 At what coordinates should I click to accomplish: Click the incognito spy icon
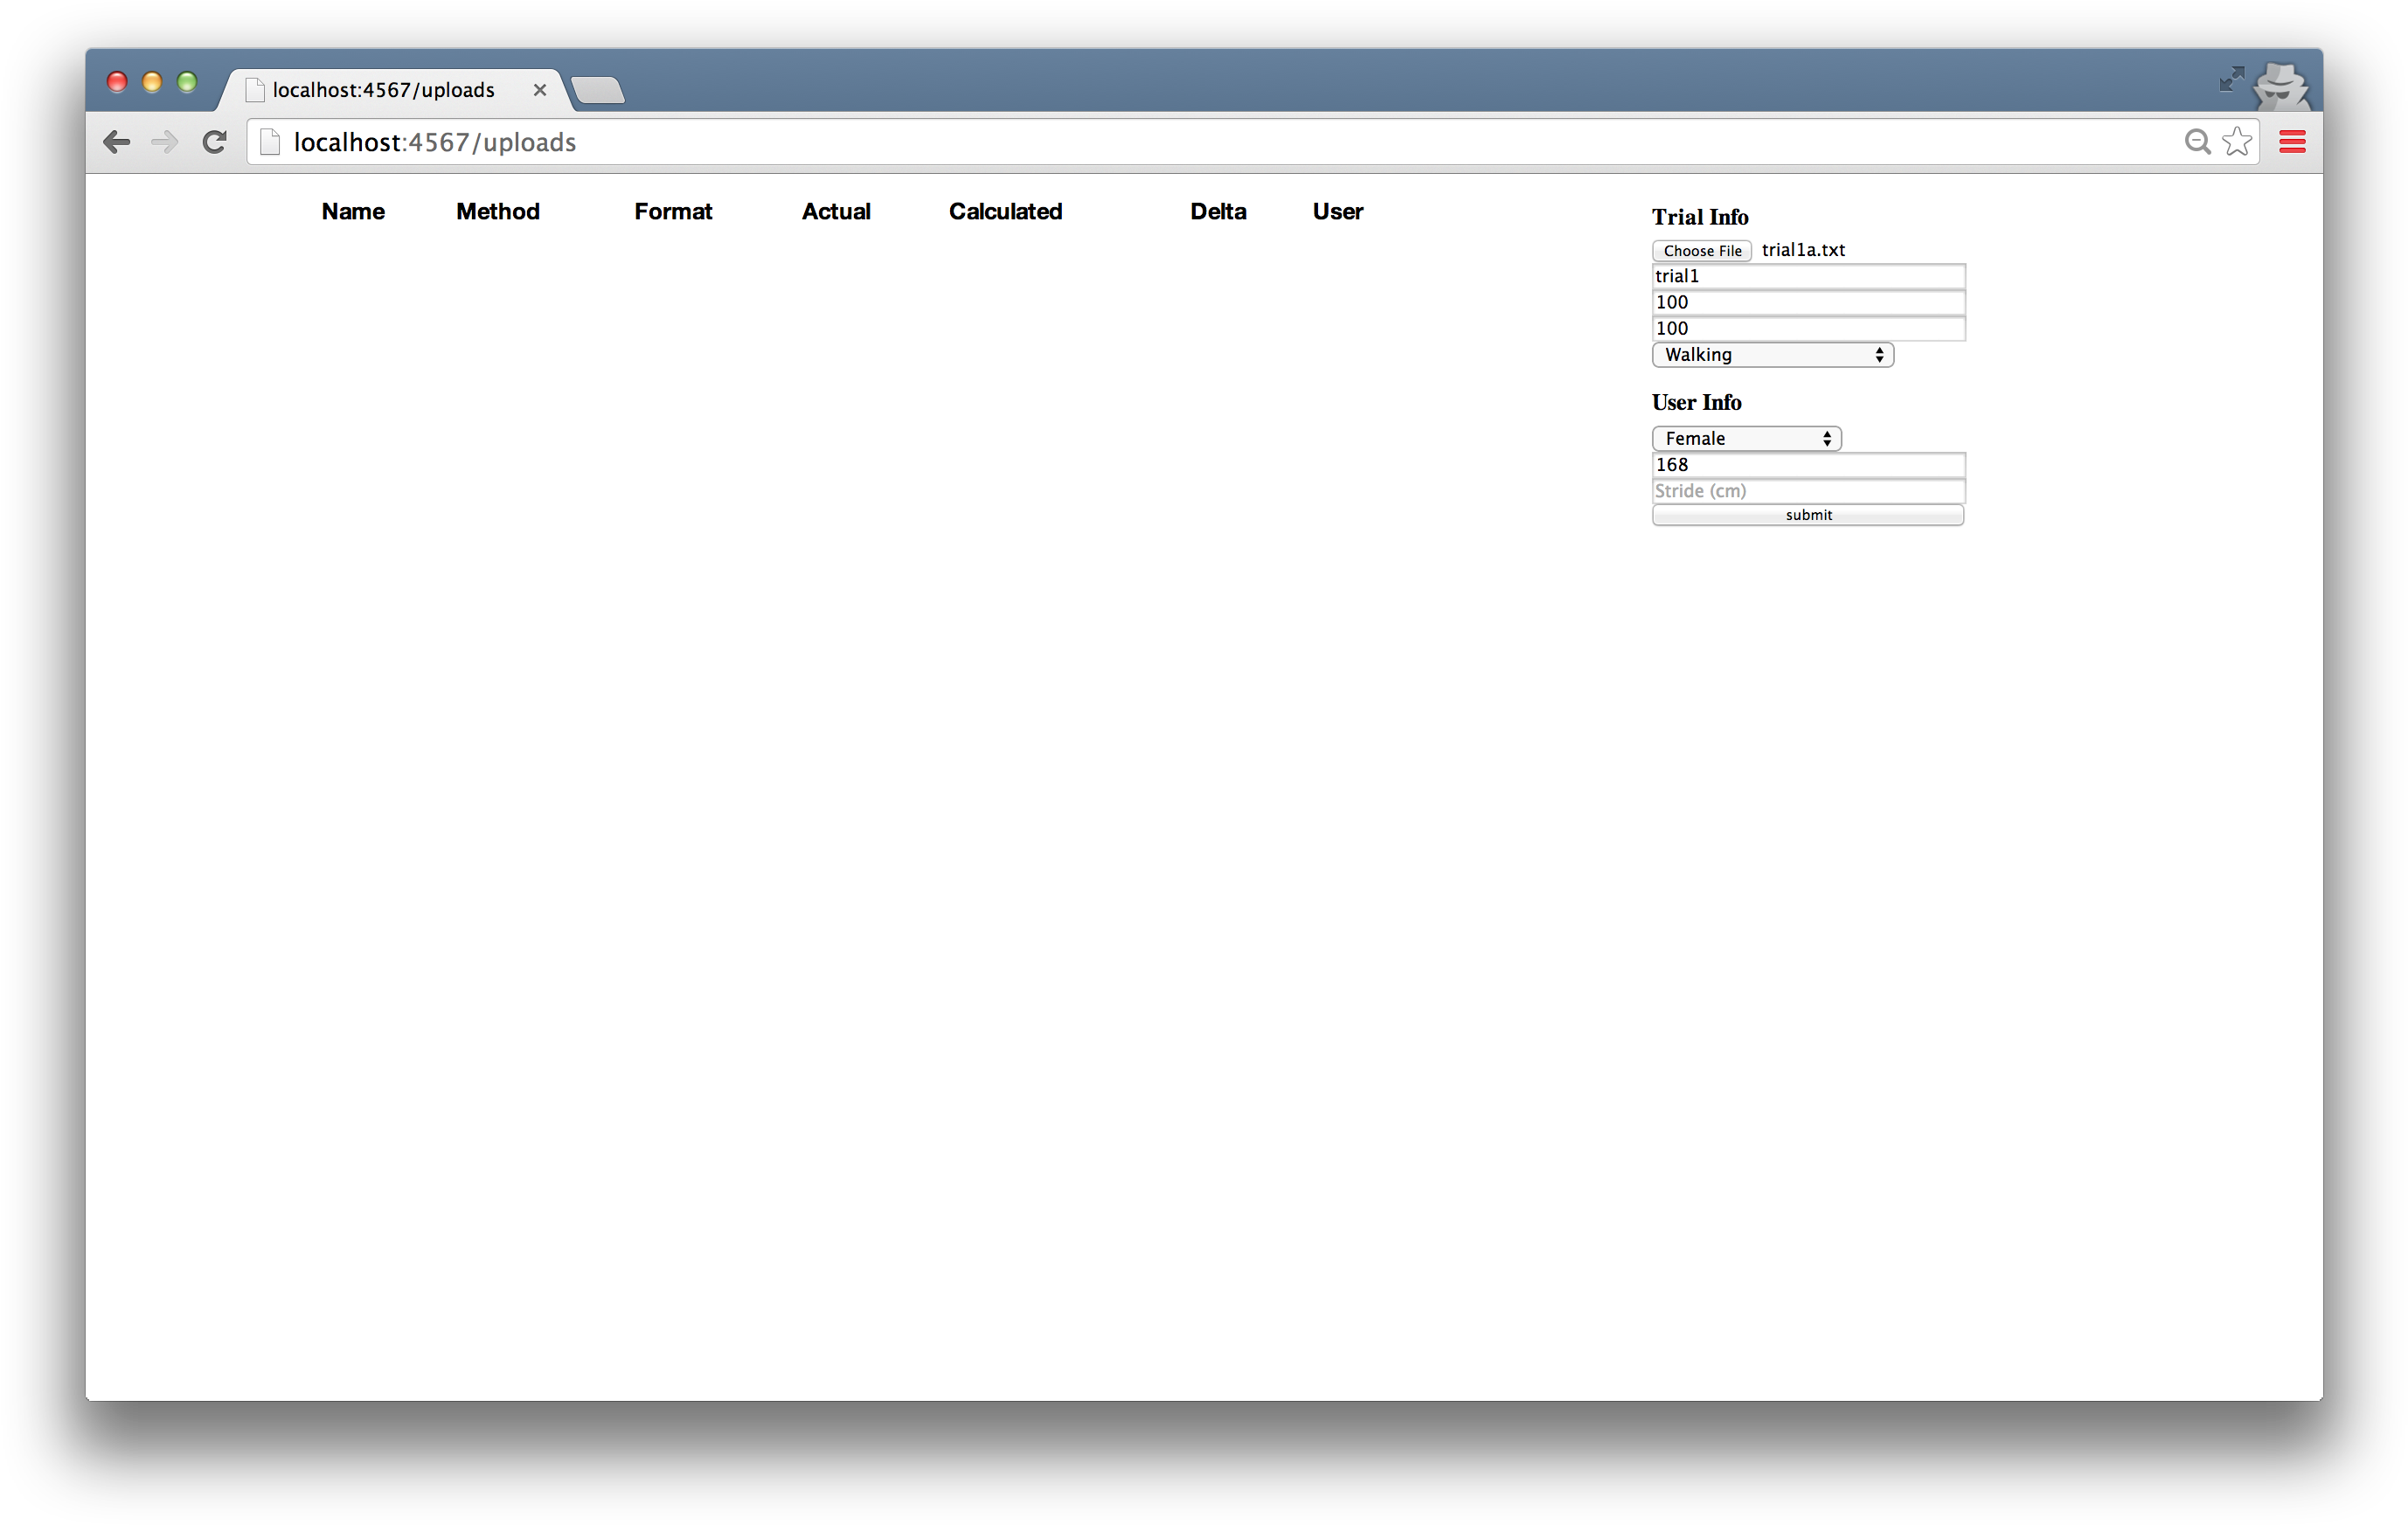[2281, 86]
